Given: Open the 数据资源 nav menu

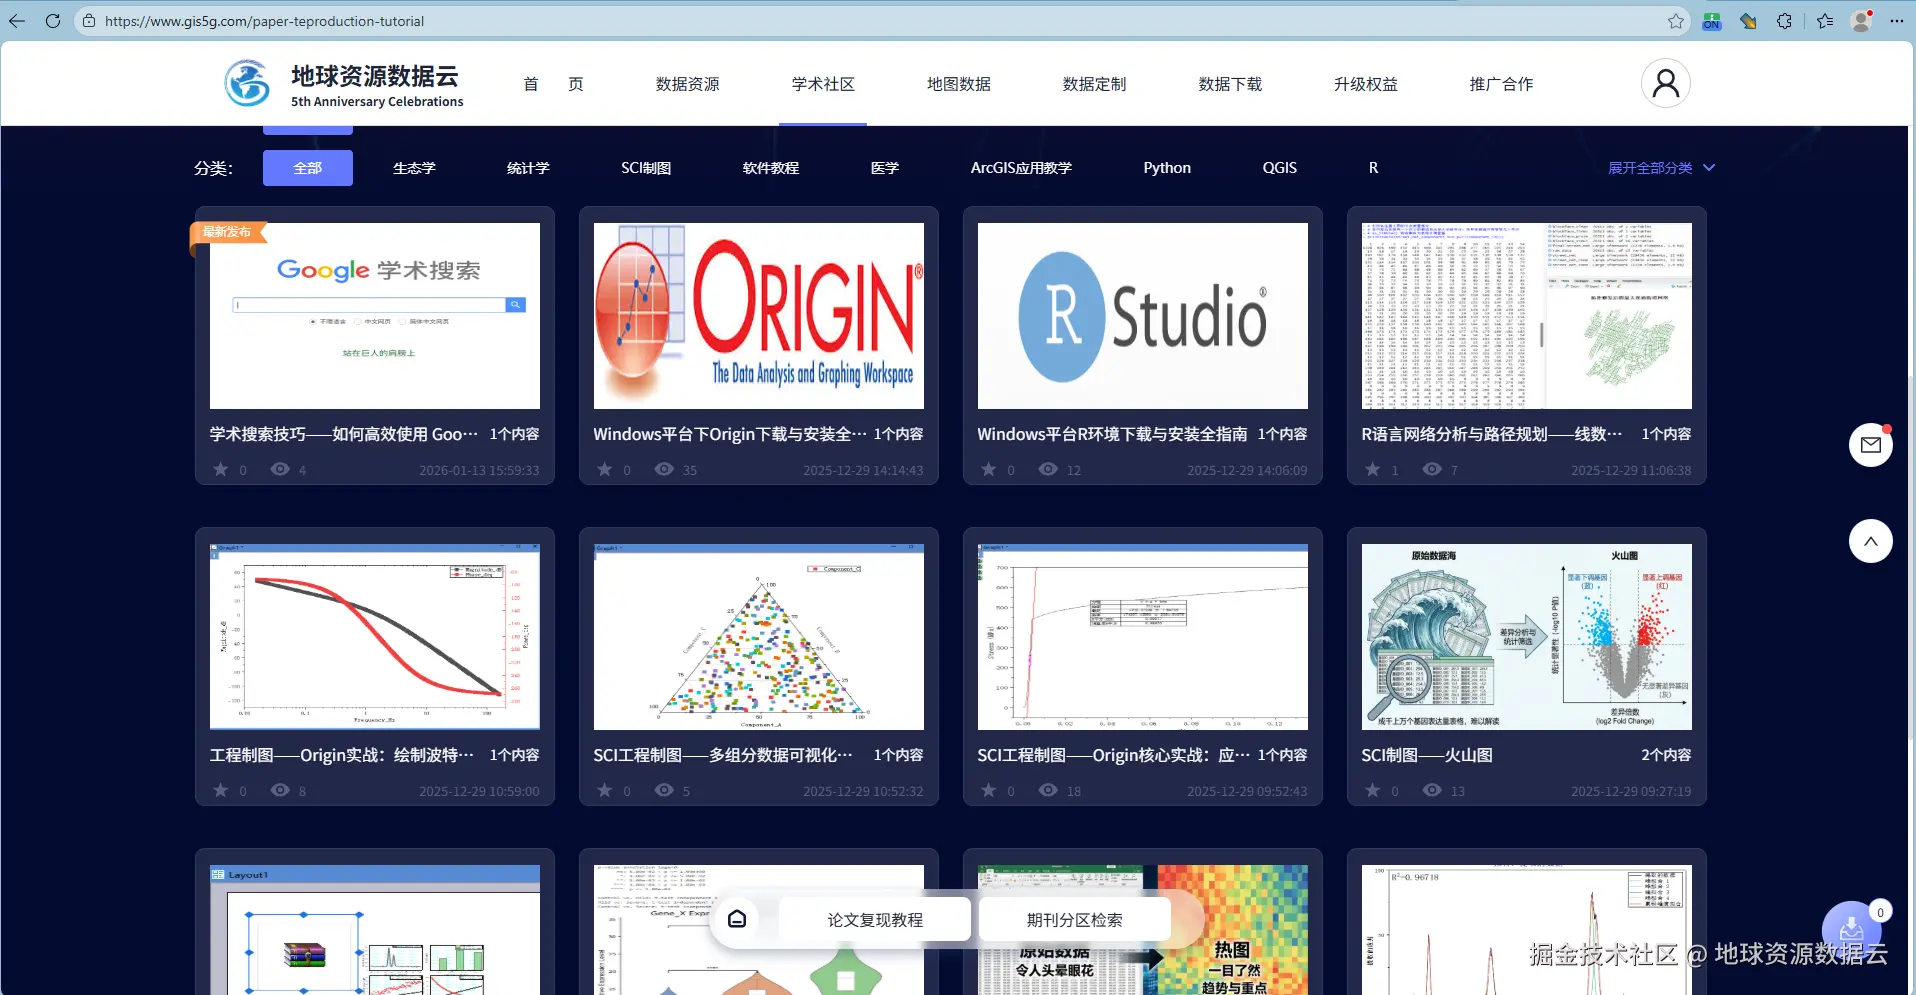Looking at the screenshot, I should click(x=687, y=84).
